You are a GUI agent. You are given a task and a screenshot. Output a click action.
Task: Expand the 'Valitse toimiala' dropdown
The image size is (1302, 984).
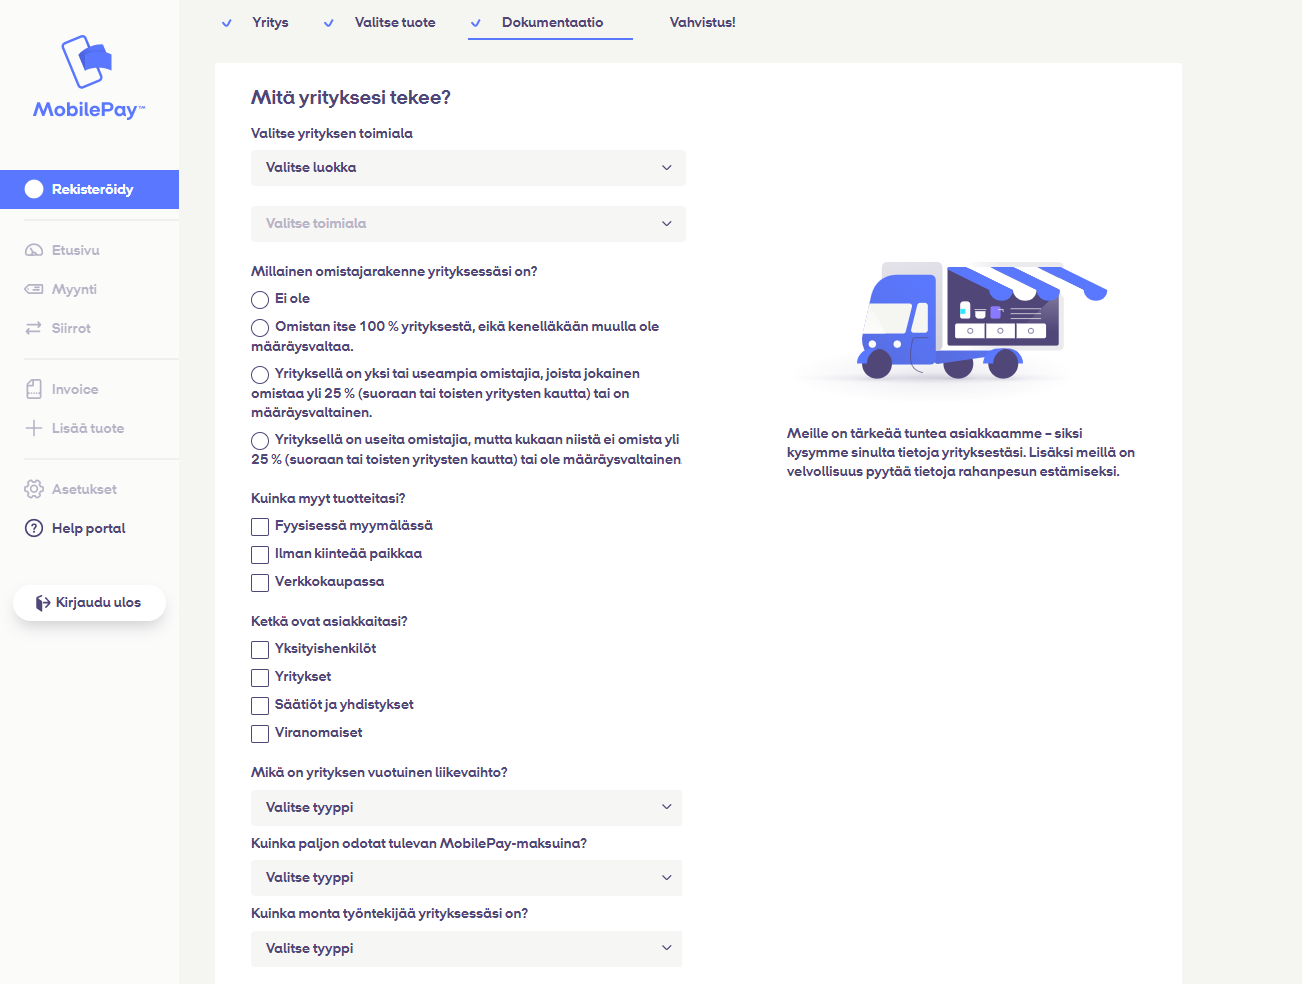tap(467, 223)
